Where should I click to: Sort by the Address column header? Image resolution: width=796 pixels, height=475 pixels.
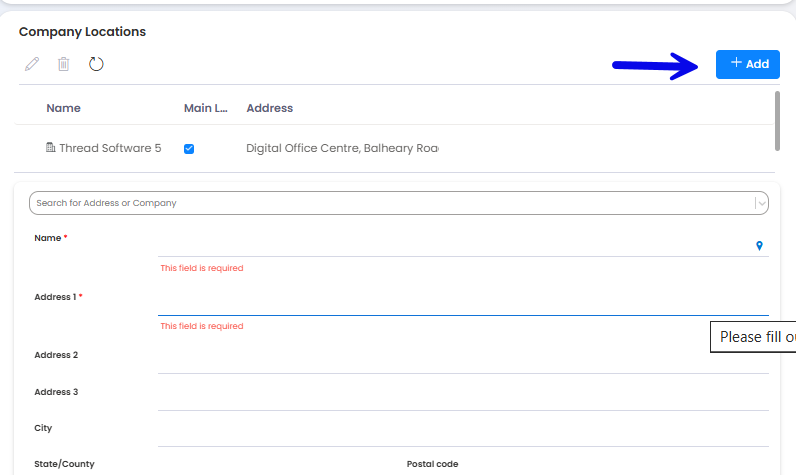pyautogui.click(x=269, y=108)
